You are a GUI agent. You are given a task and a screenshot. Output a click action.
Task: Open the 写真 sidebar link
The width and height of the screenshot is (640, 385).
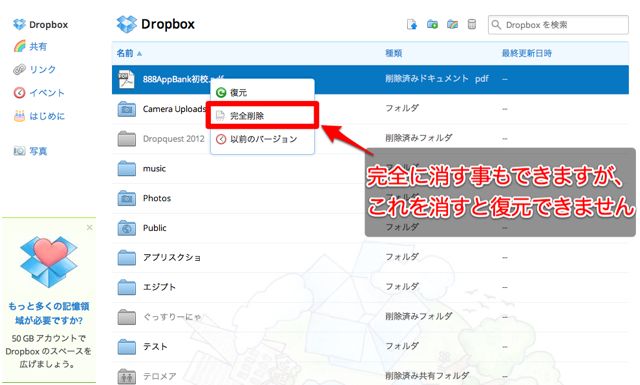(x=38, y=151)
